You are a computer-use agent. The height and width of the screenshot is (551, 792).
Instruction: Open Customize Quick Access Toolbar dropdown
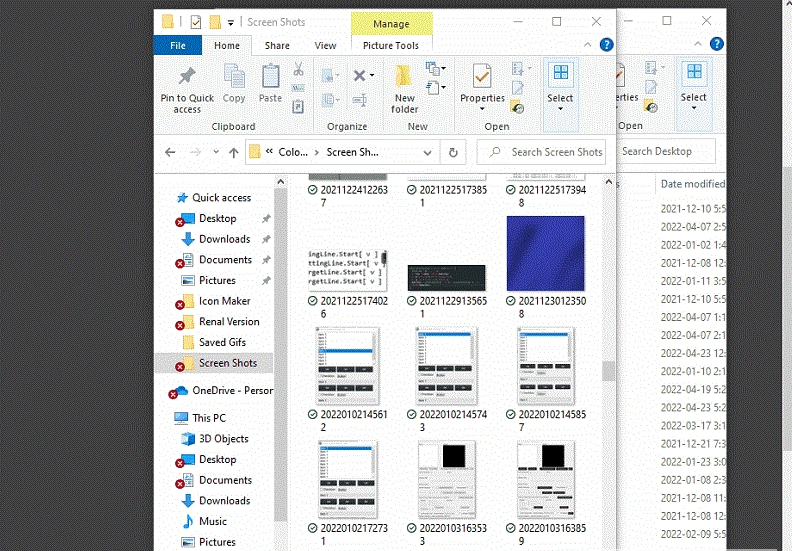tap(230, 22)
